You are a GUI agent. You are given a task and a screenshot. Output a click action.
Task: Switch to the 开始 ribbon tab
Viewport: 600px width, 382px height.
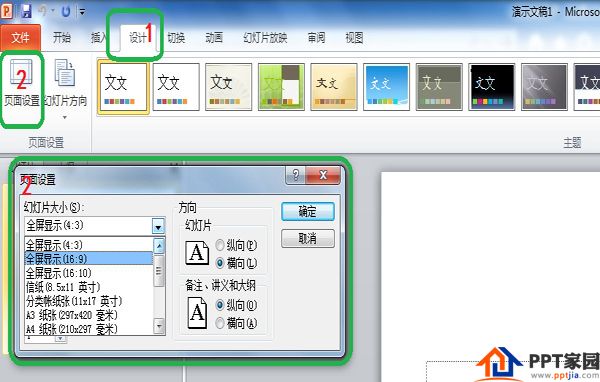point(62,38)
